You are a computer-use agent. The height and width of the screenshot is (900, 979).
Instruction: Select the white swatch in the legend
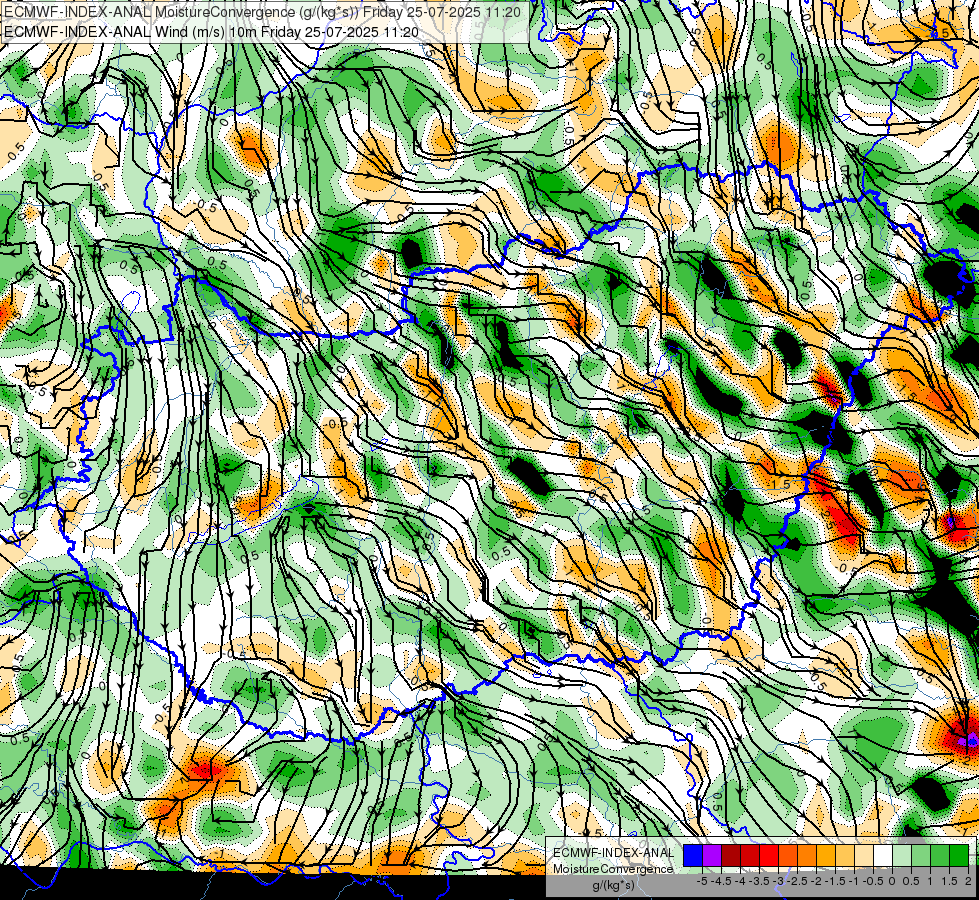[883, 856]
